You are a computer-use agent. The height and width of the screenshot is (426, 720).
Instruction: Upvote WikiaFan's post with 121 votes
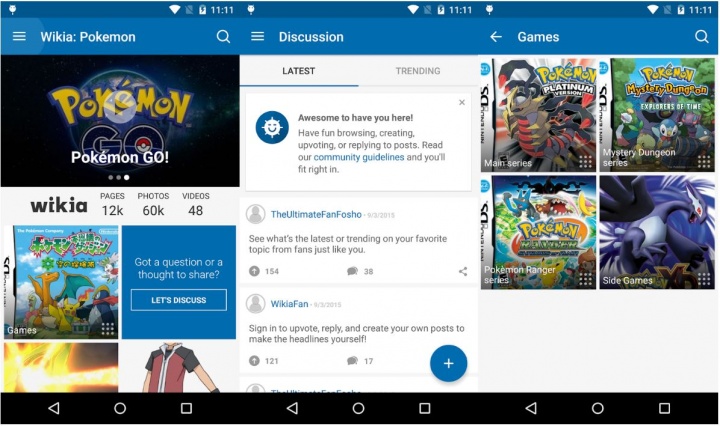click(254, 361)
